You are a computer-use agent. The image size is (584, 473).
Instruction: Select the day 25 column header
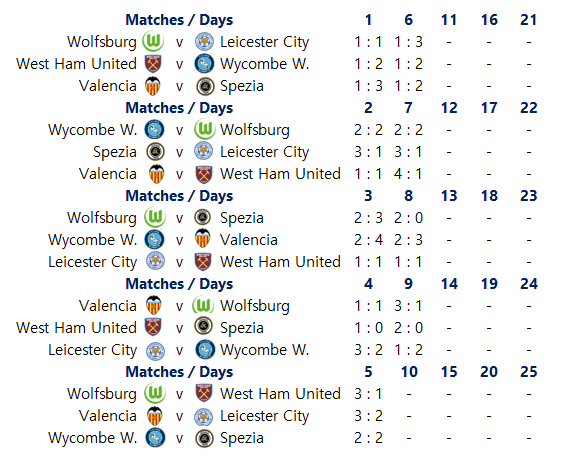click(x=529, y=372)
